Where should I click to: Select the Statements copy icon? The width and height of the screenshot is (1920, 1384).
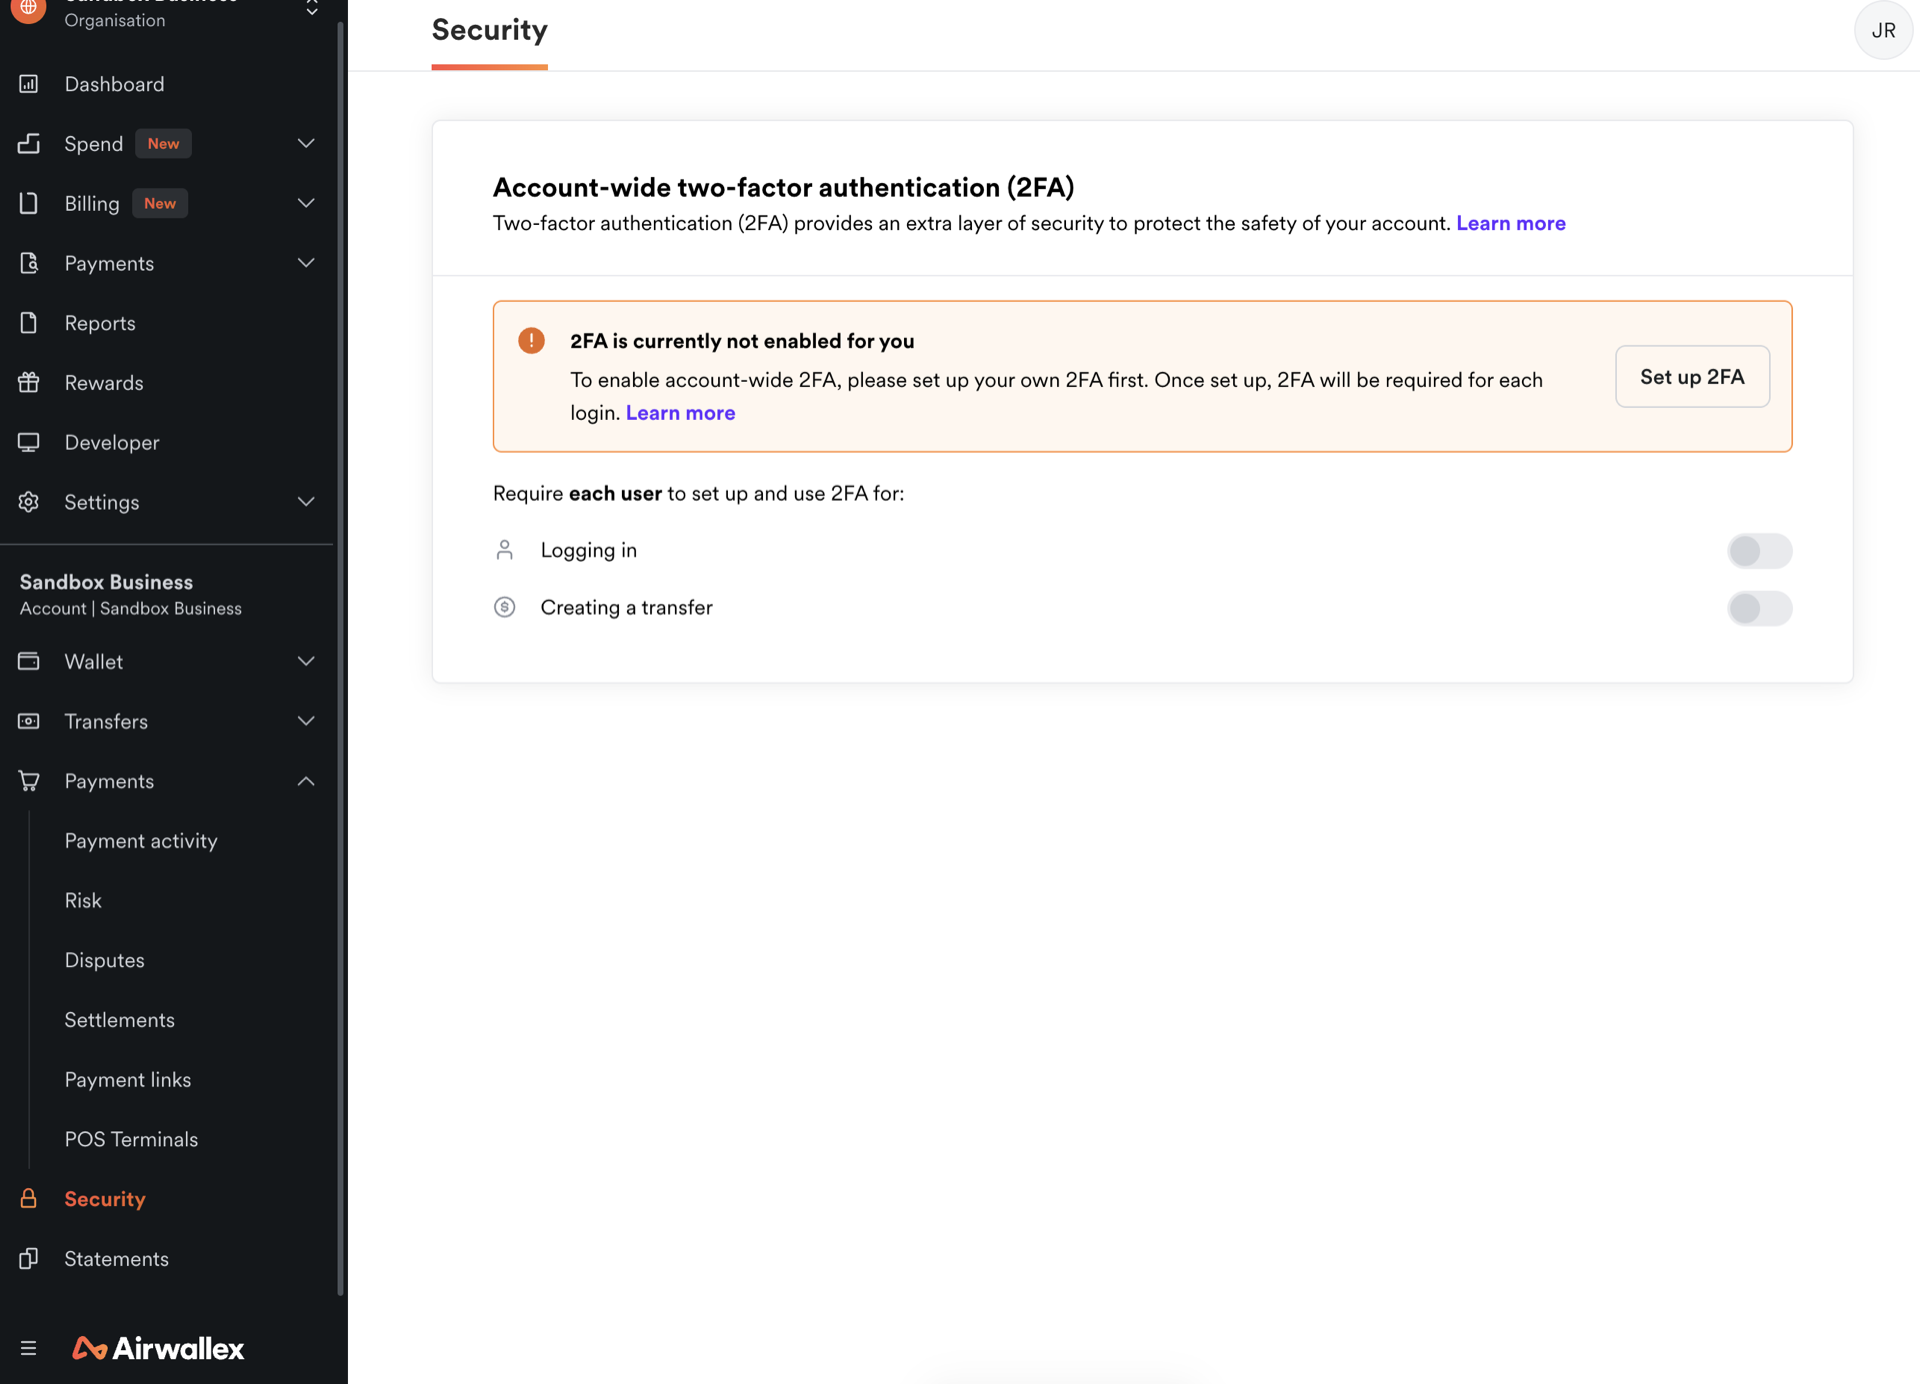click(x=28, y=1258)
